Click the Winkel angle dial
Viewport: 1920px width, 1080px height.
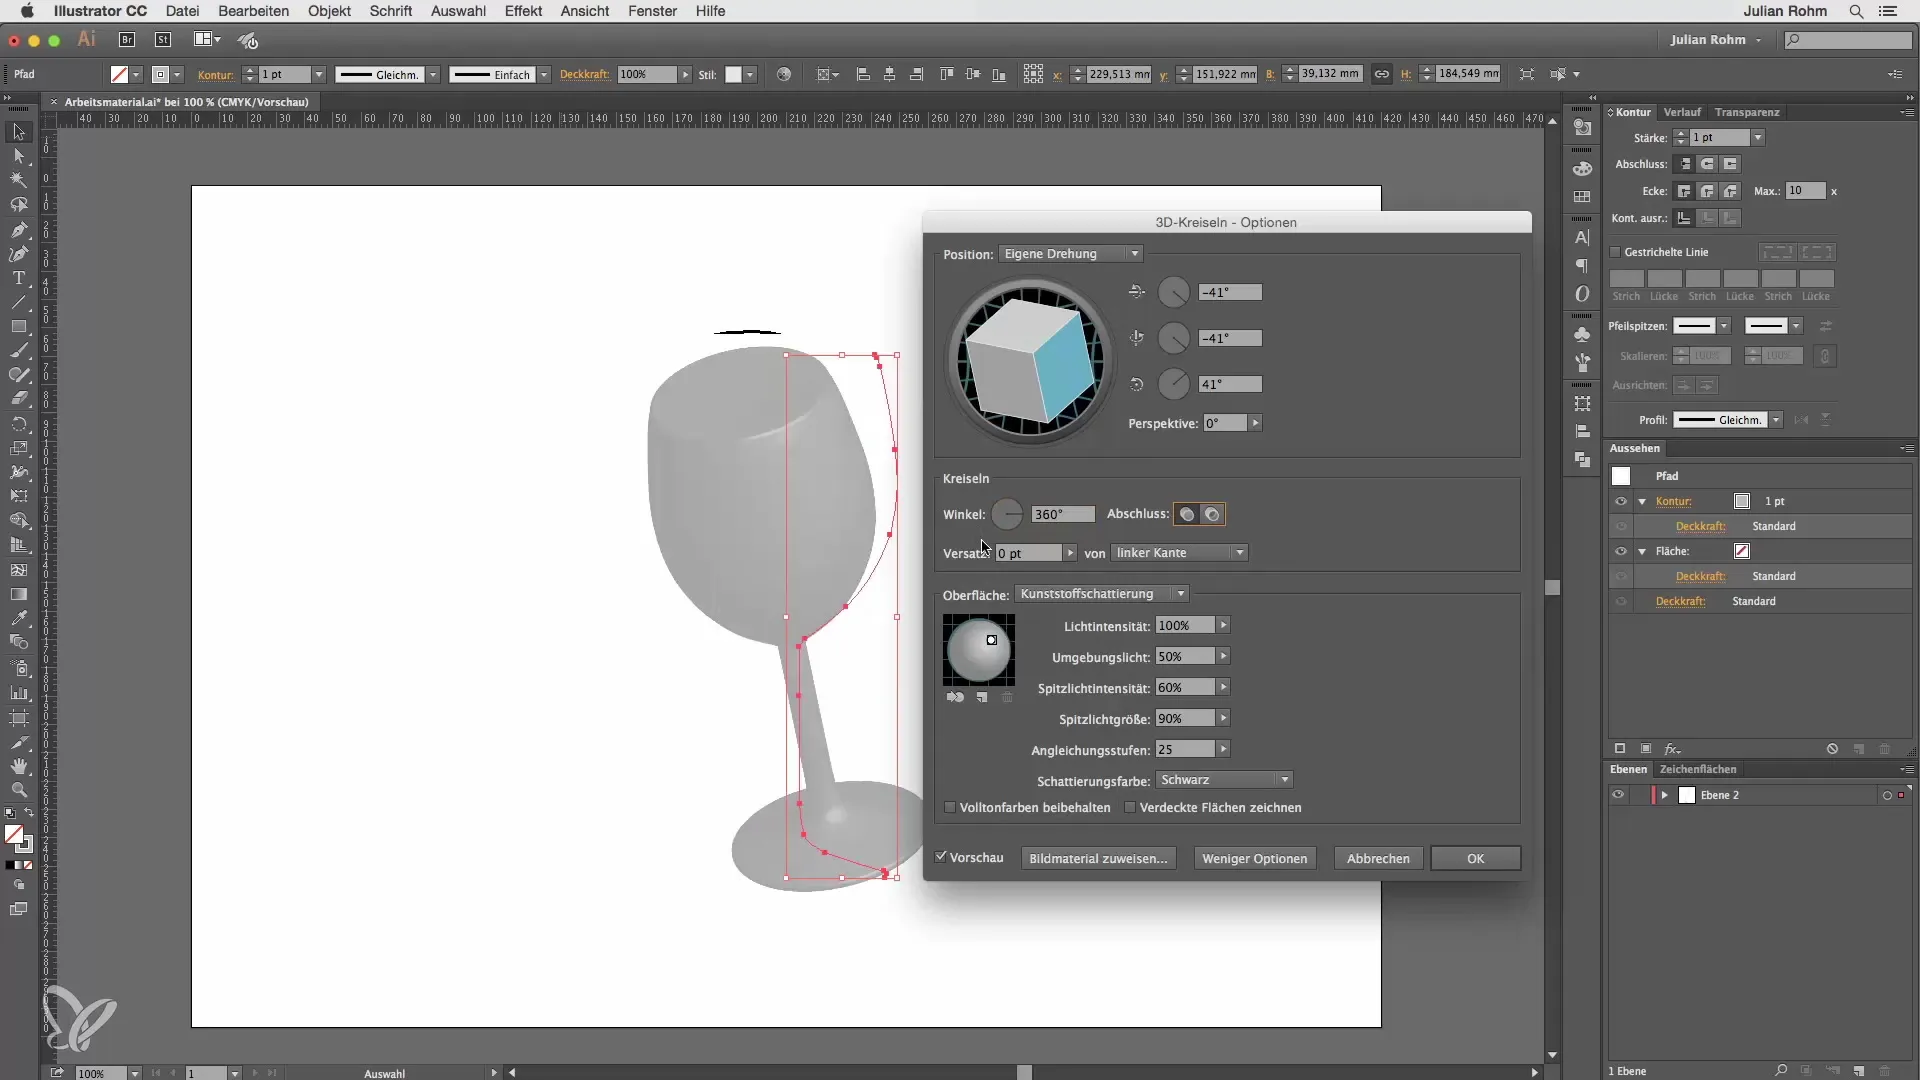point(1007,514)
